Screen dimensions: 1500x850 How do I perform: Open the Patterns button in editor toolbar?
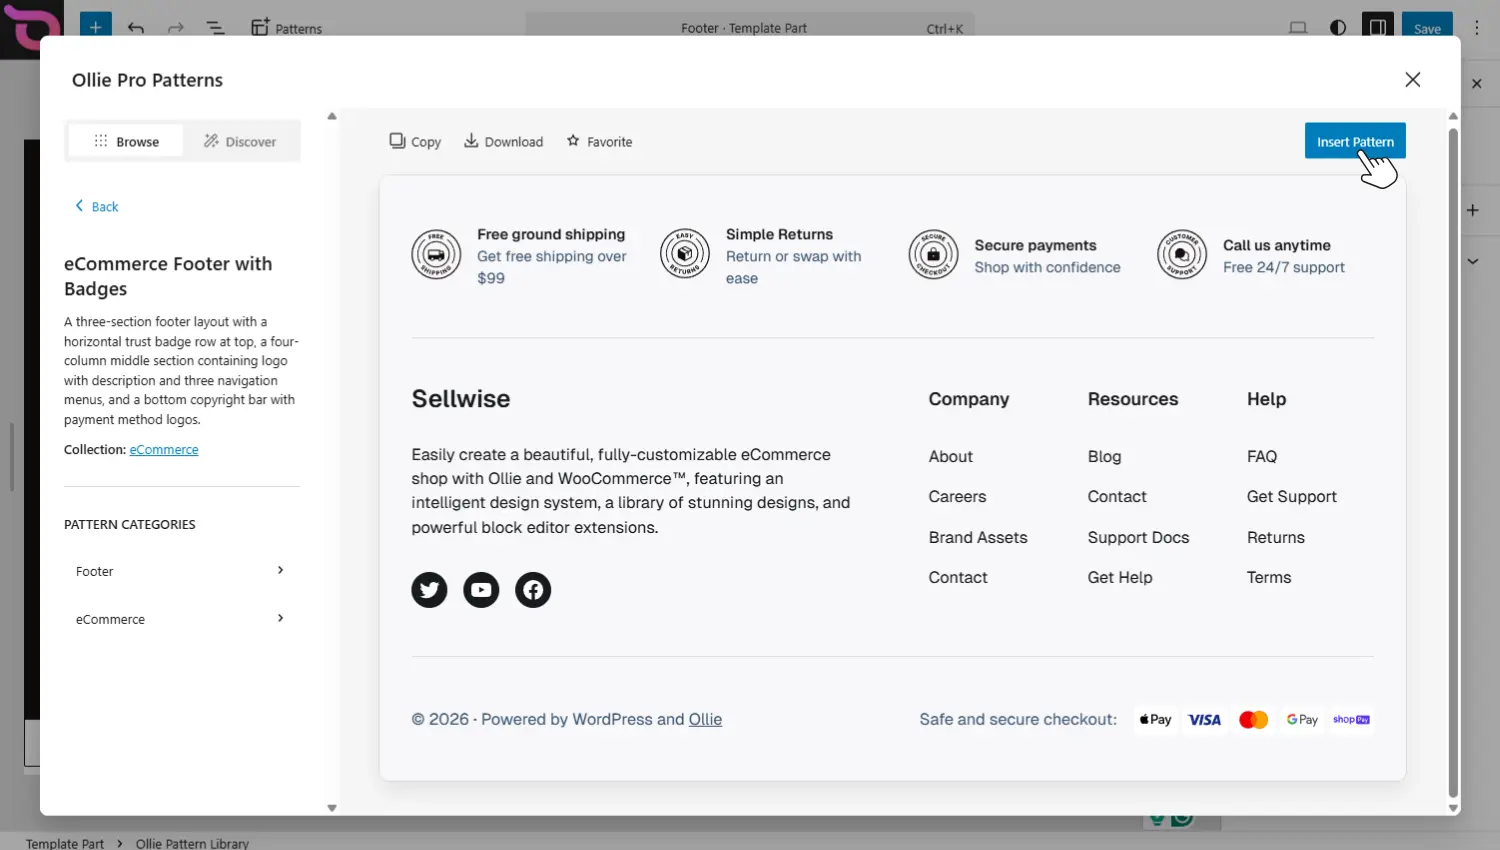[x=286, y=28]
